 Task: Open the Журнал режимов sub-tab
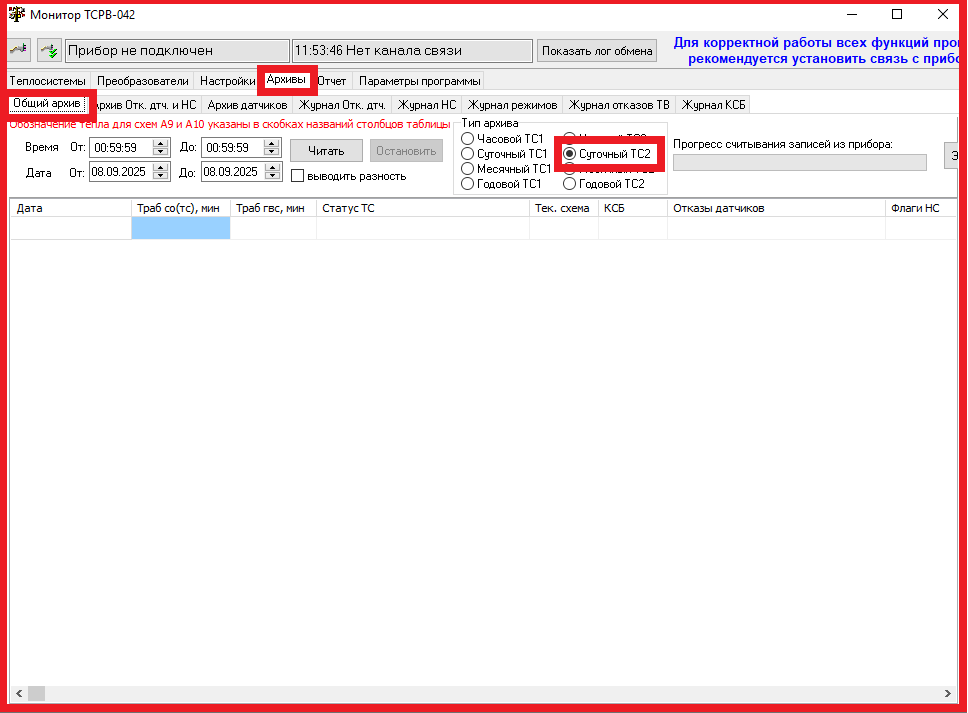coord(512,105)
